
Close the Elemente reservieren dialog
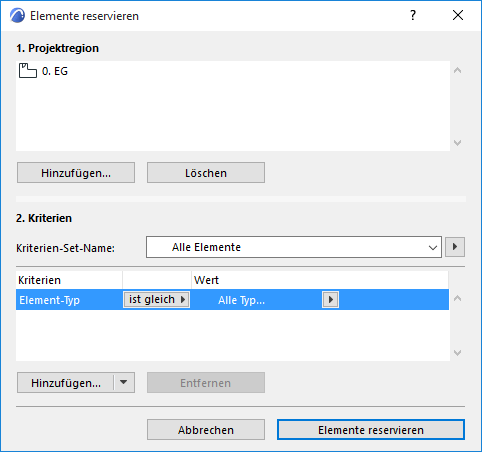(x=458, y=15)
